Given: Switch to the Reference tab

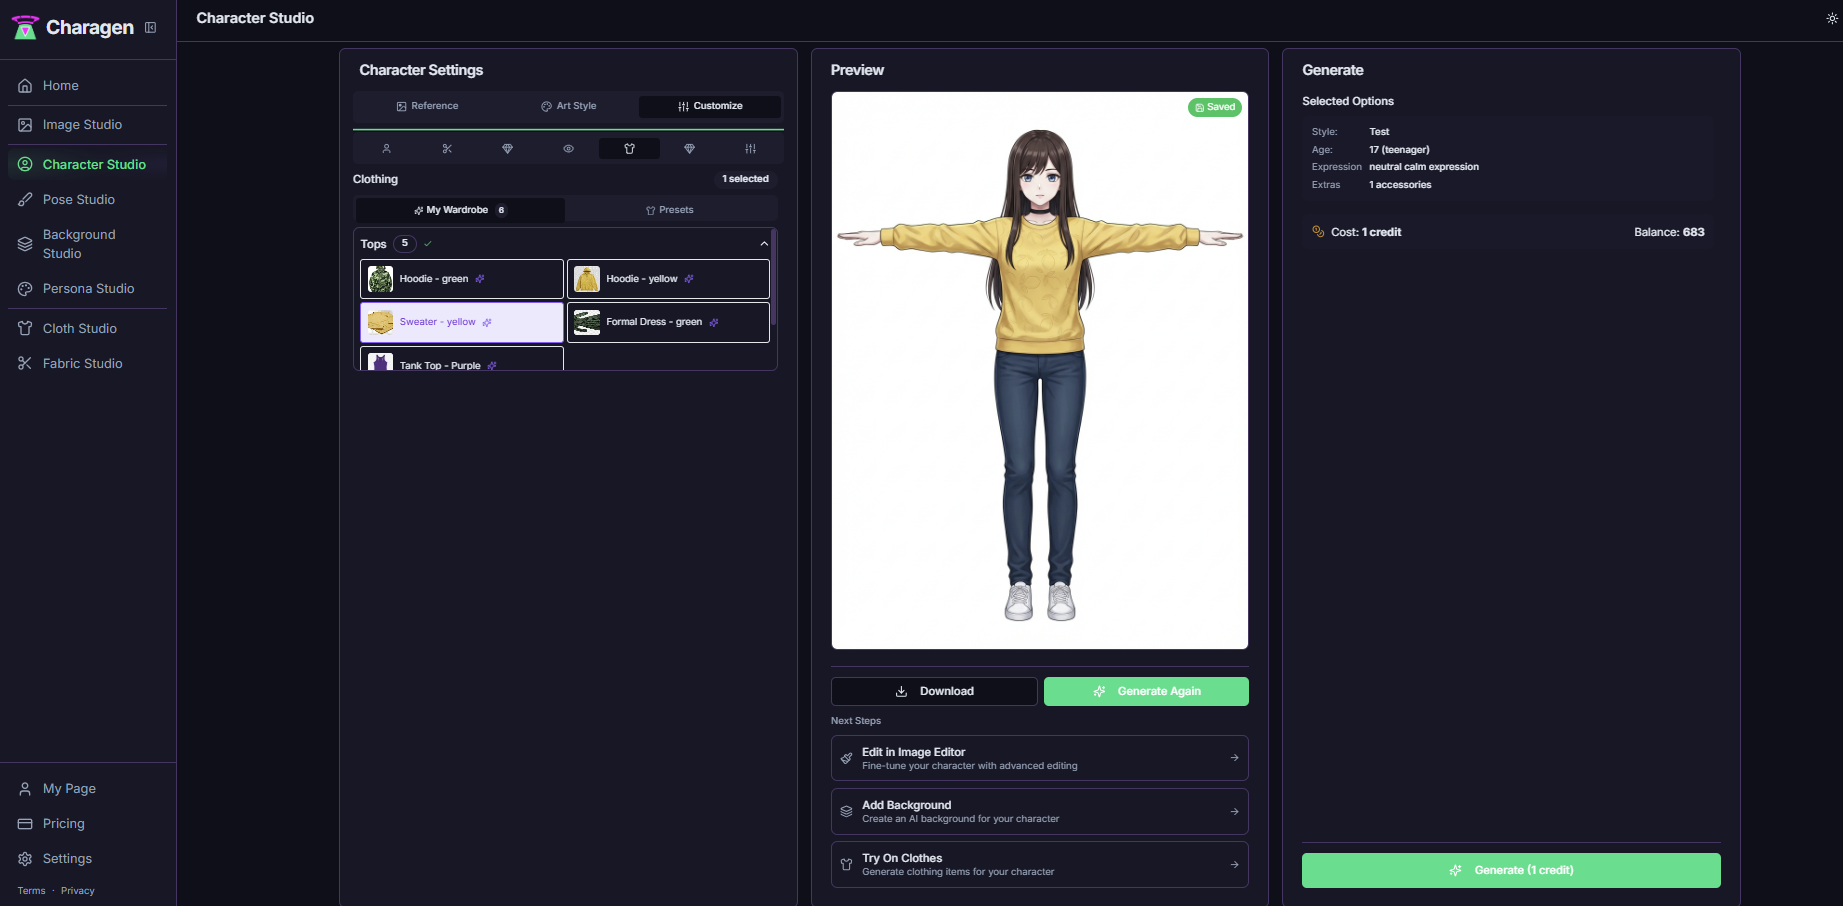Looking at the screenshot, I should (426, 106).
